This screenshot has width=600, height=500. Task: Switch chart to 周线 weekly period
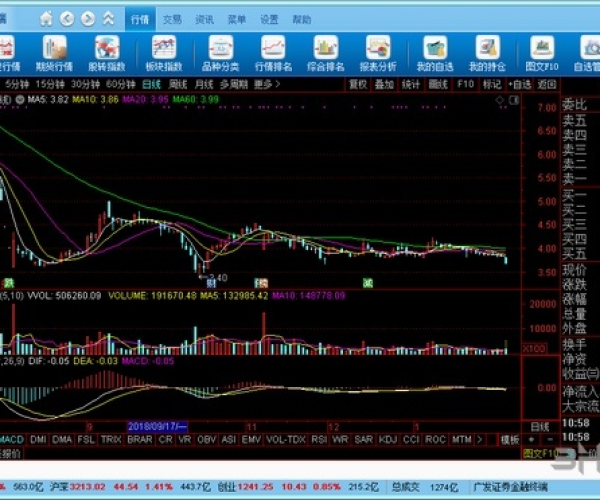178,85
